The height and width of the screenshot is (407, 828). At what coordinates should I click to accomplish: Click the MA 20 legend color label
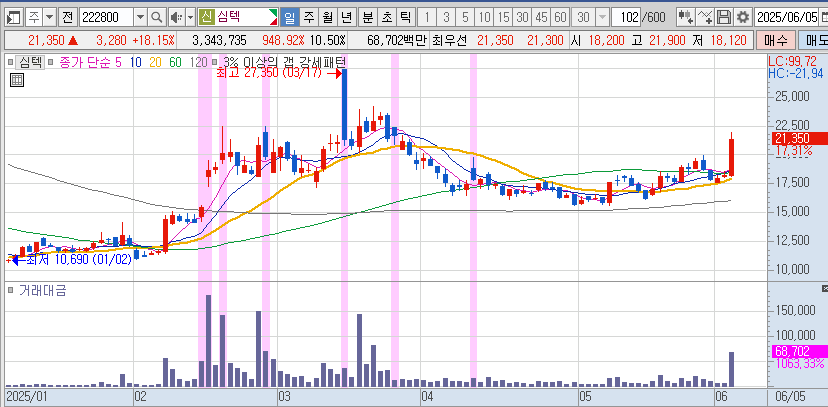click(155, 62)
